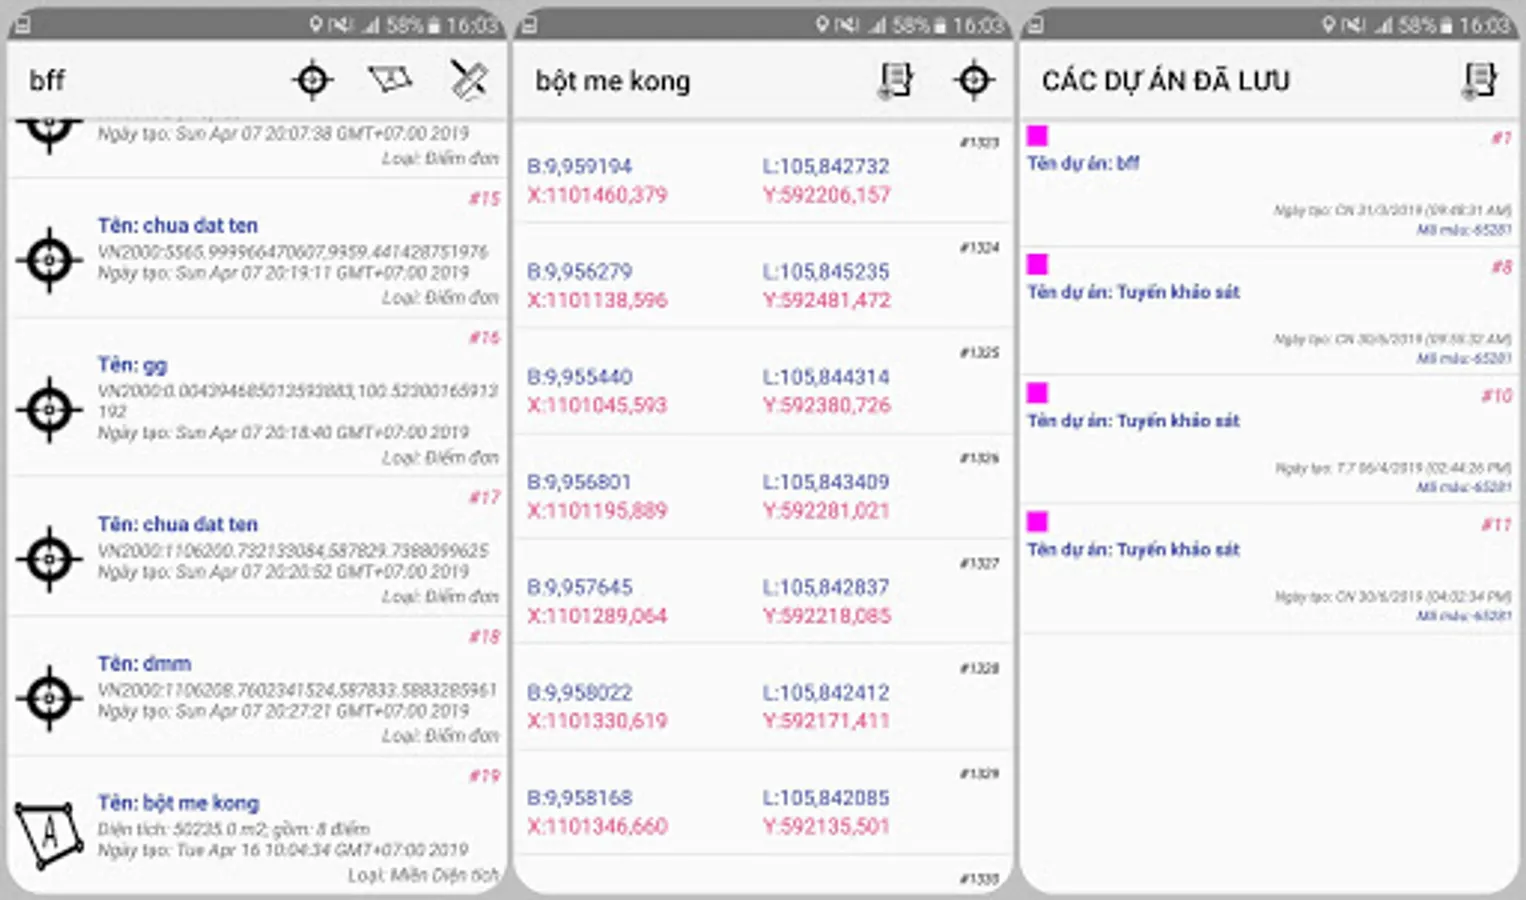Select coordinate 'L:105,844314'

click(825, 377)
